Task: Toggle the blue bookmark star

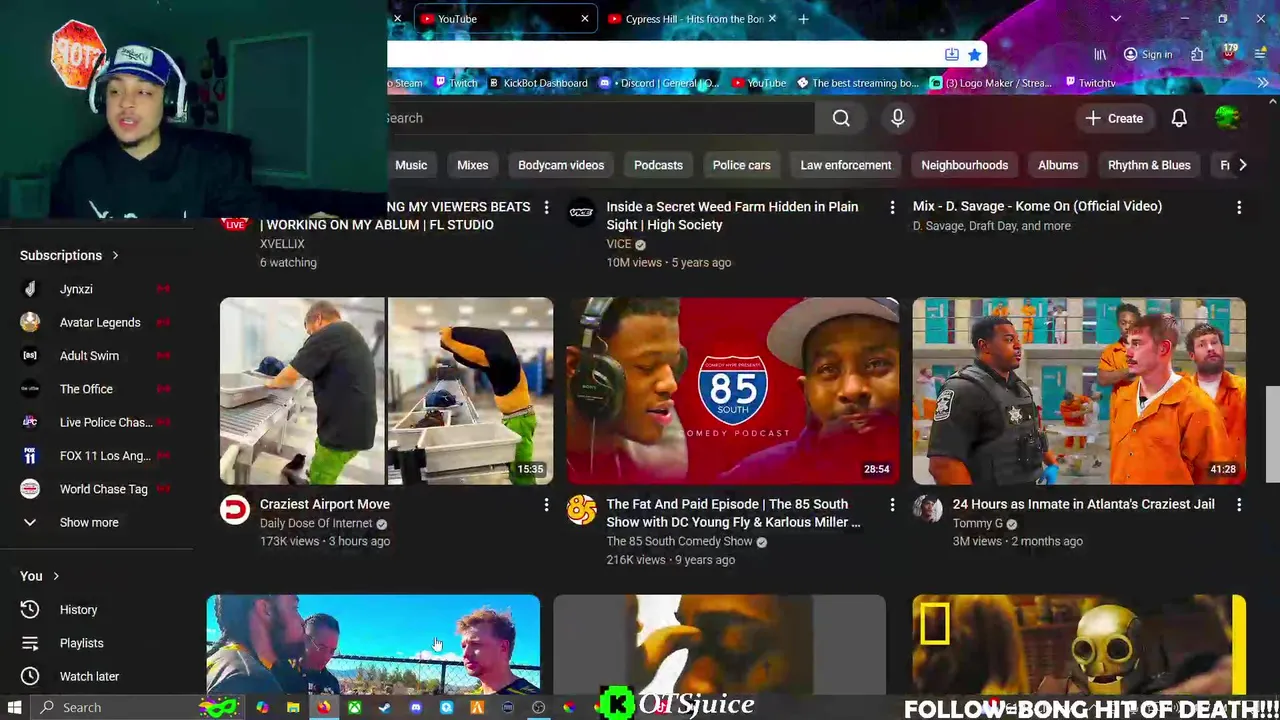Action: (974, 55)
